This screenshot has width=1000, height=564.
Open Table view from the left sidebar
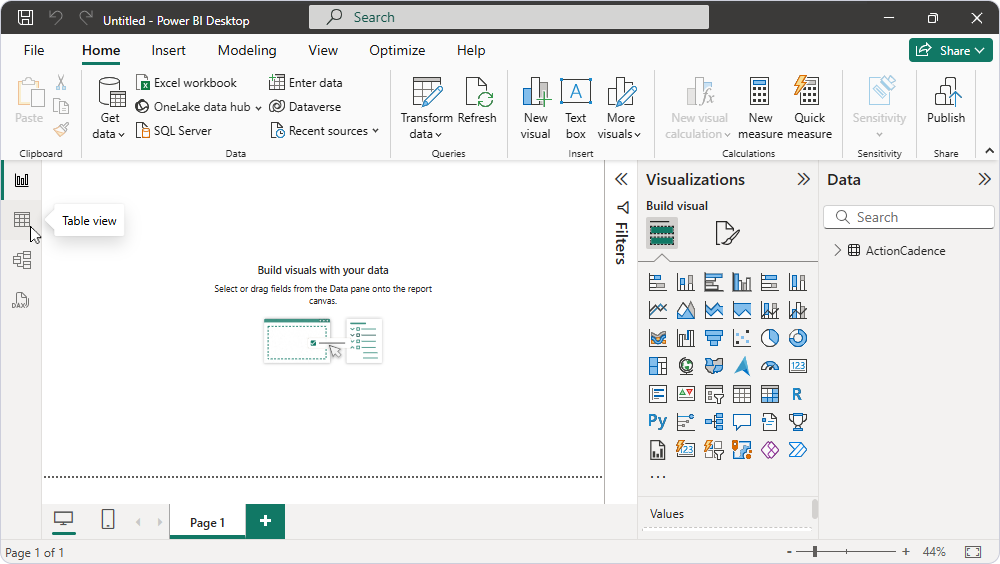(22, 220)
